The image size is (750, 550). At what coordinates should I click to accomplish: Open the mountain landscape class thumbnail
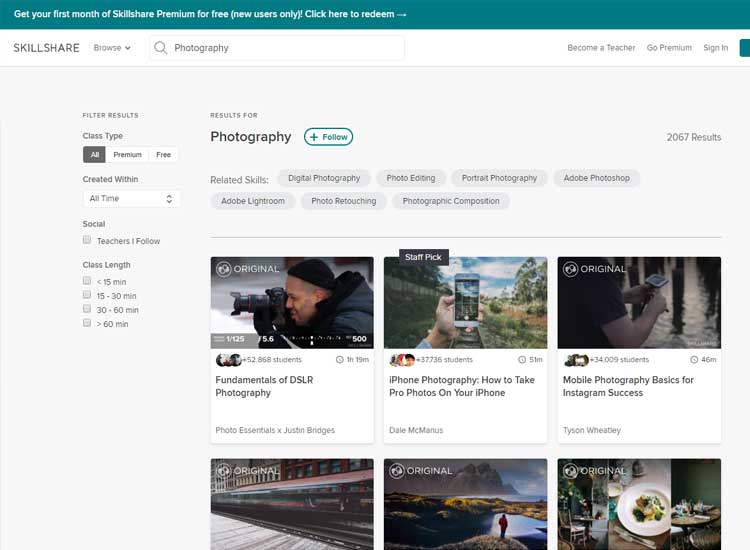point(465,504)
